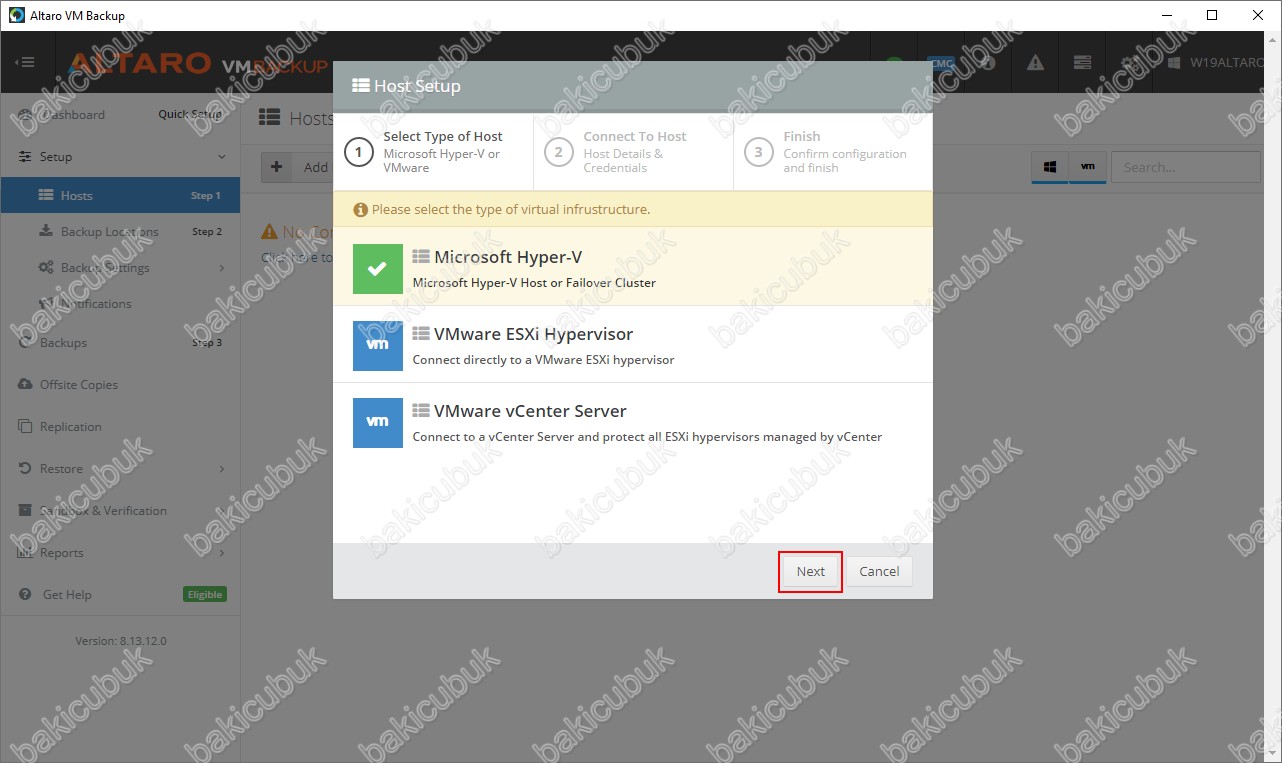This screenshot has width=1282, height=763.
Task: Open Notifications in the sidebar
Action: (x=120, y=303)
